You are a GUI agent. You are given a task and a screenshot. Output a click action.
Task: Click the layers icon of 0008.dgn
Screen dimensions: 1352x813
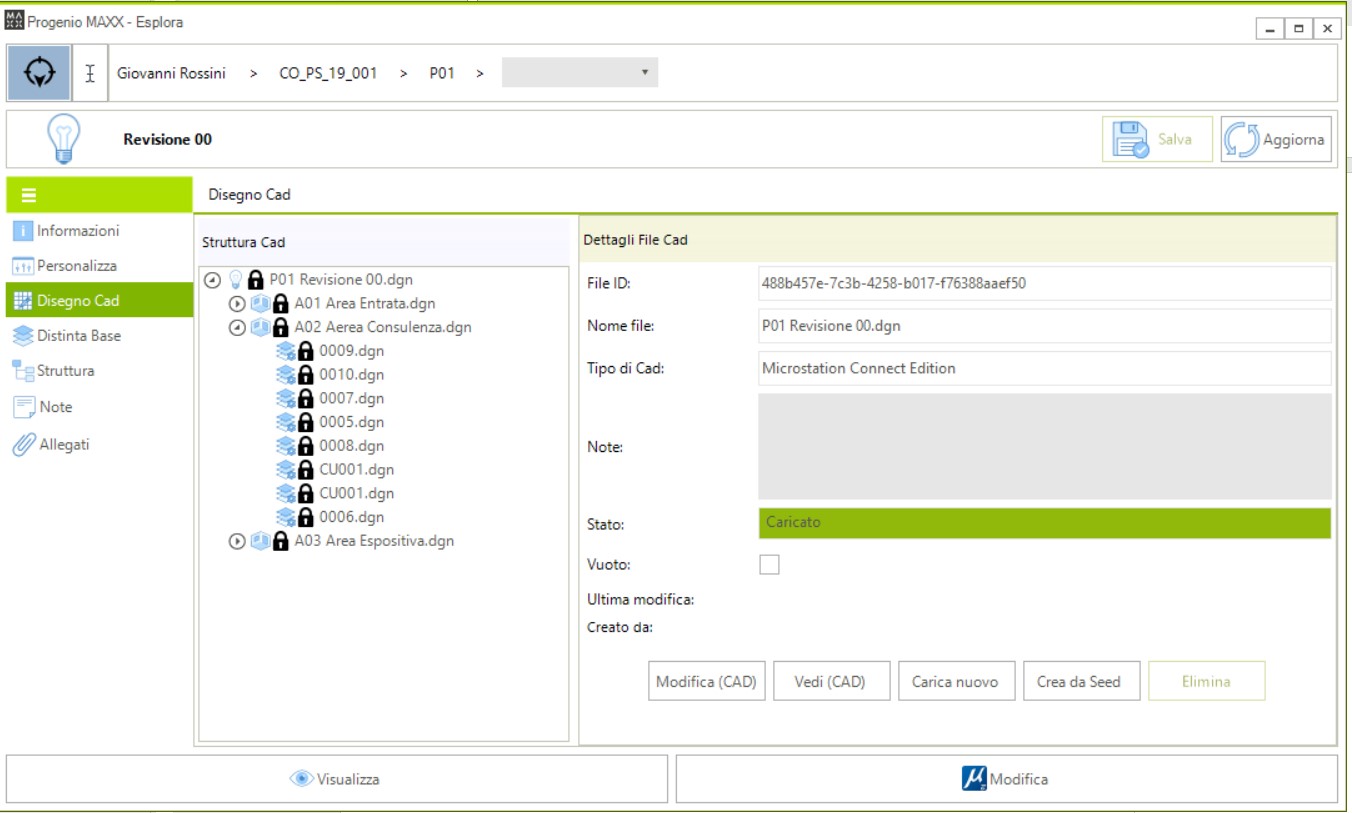click(286, 446)
